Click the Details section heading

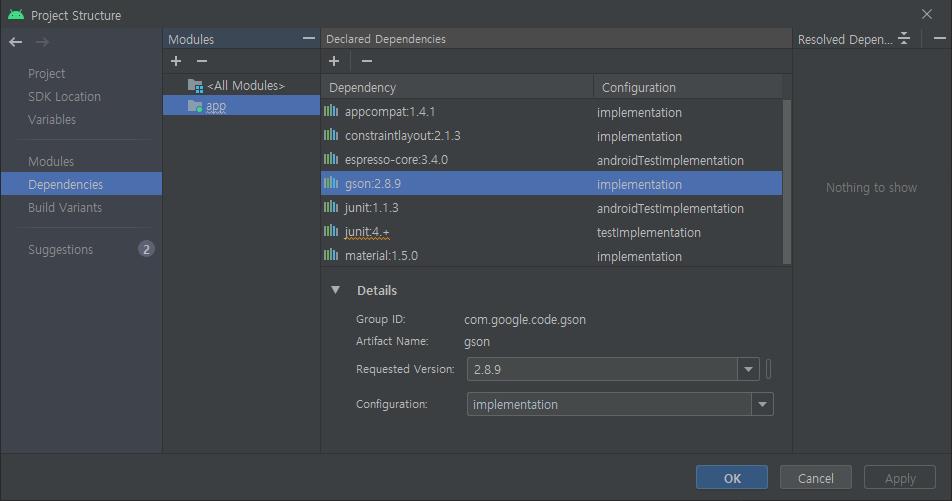point(377,290)
